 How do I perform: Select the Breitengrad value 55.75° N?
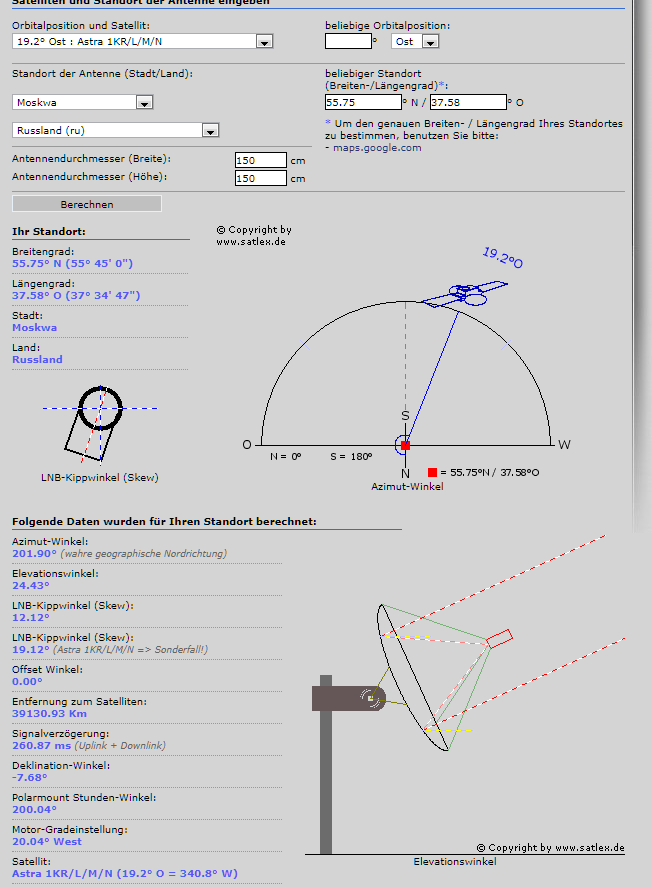pos(73,263)
